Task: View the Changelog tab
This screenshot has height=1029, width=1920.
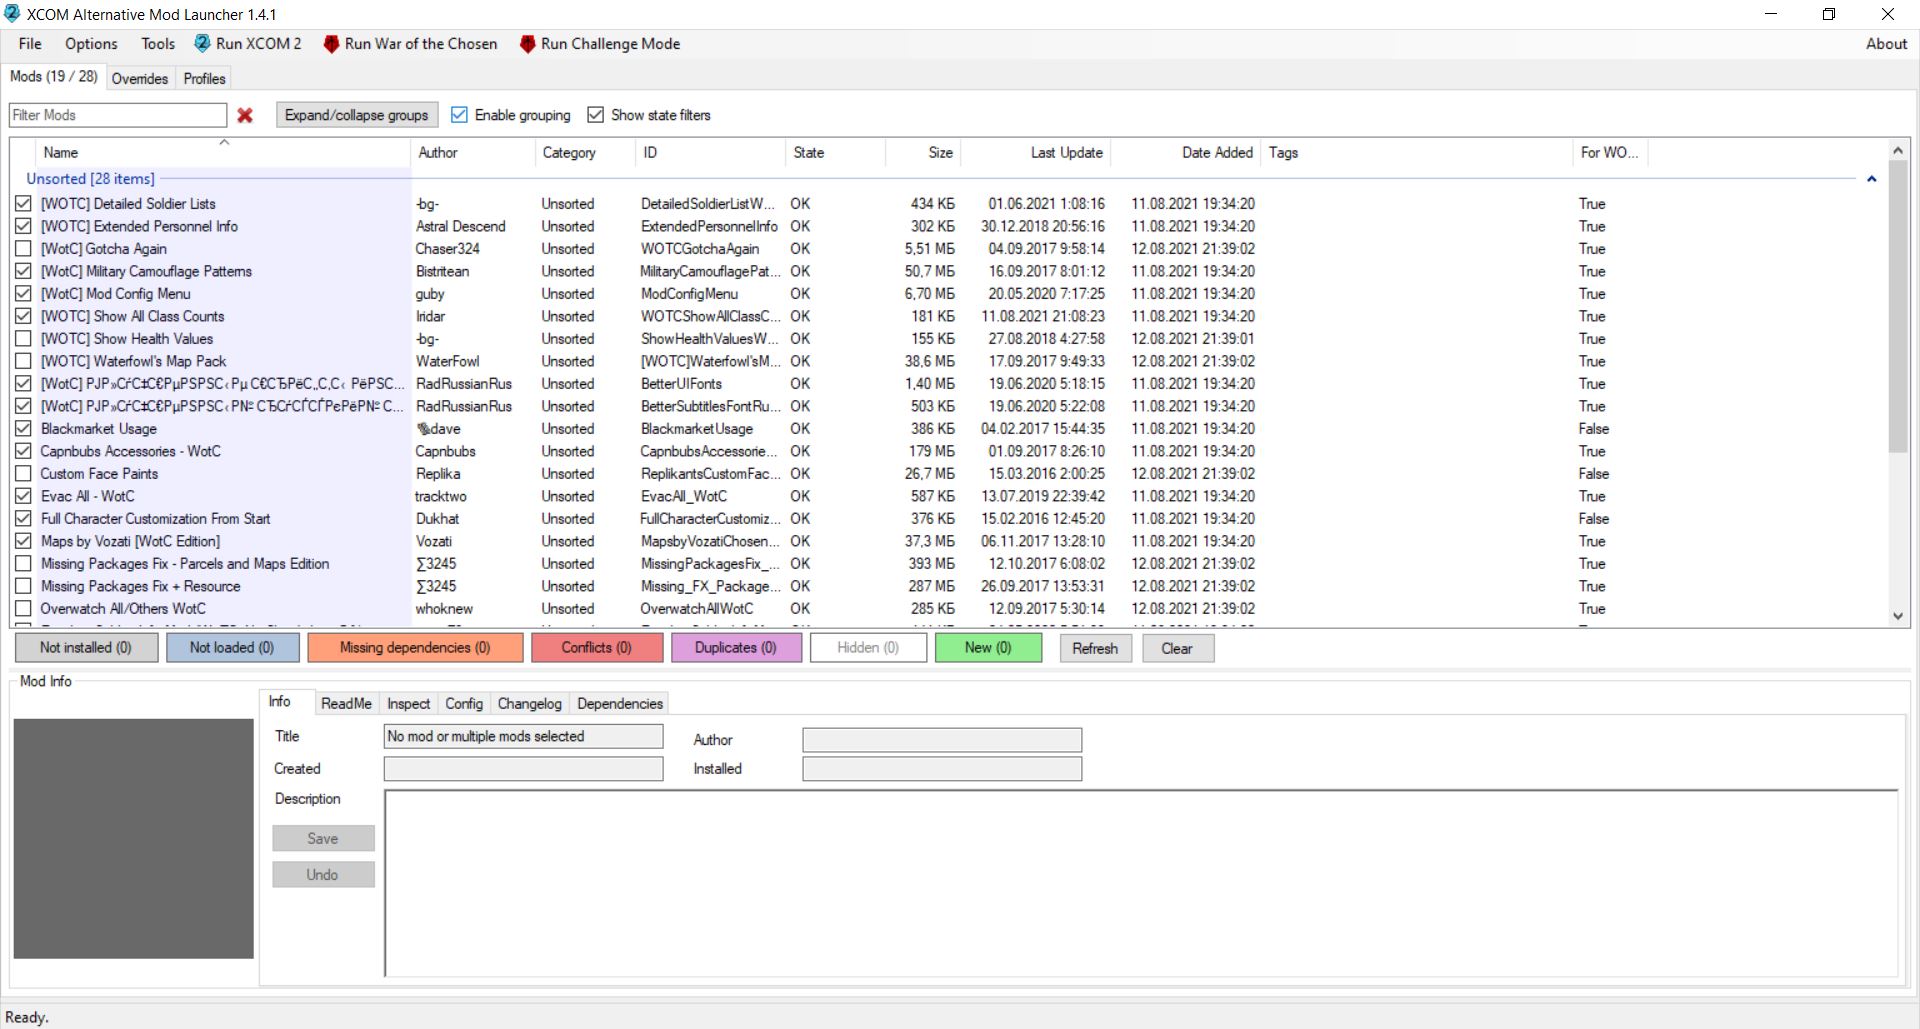Action: point(530,704)
